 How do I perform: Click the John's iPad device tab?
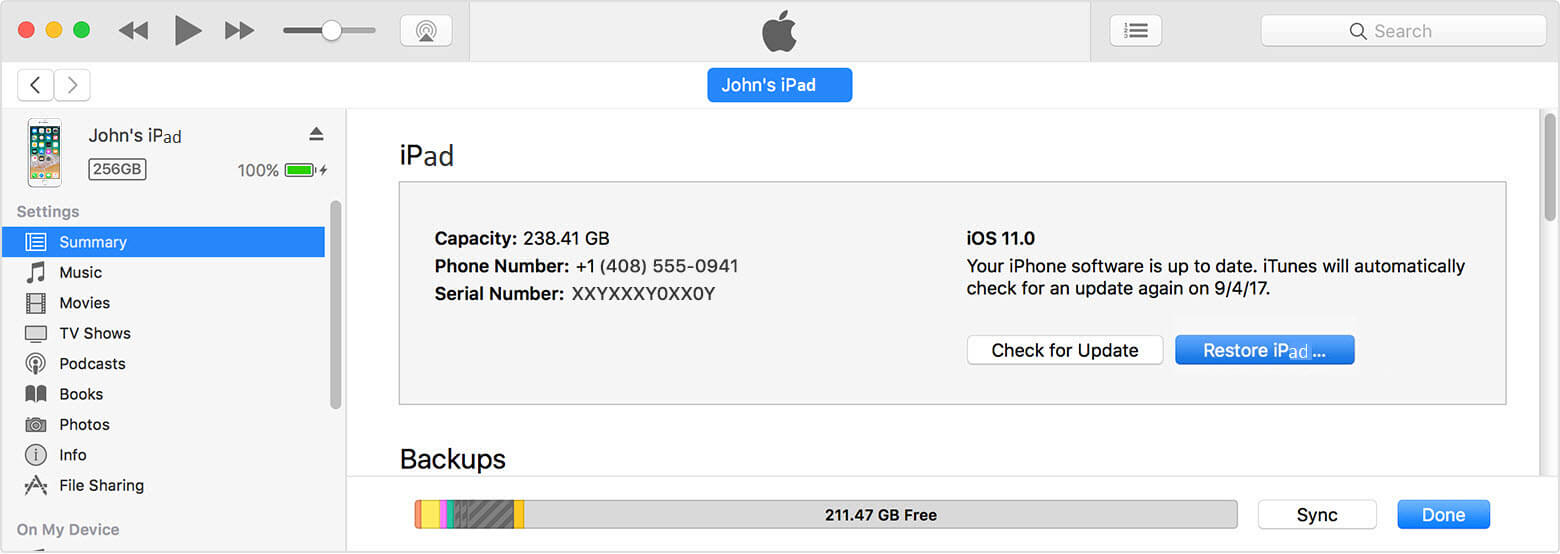click(779, 85)
